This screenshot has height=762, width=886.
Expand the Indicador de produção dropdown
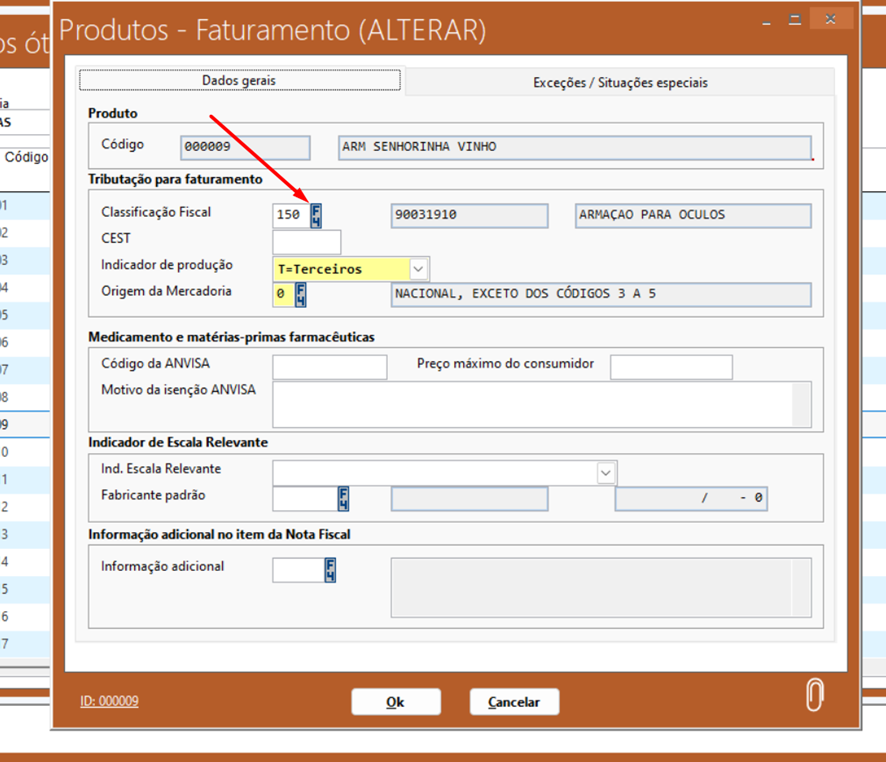[419, 269]
